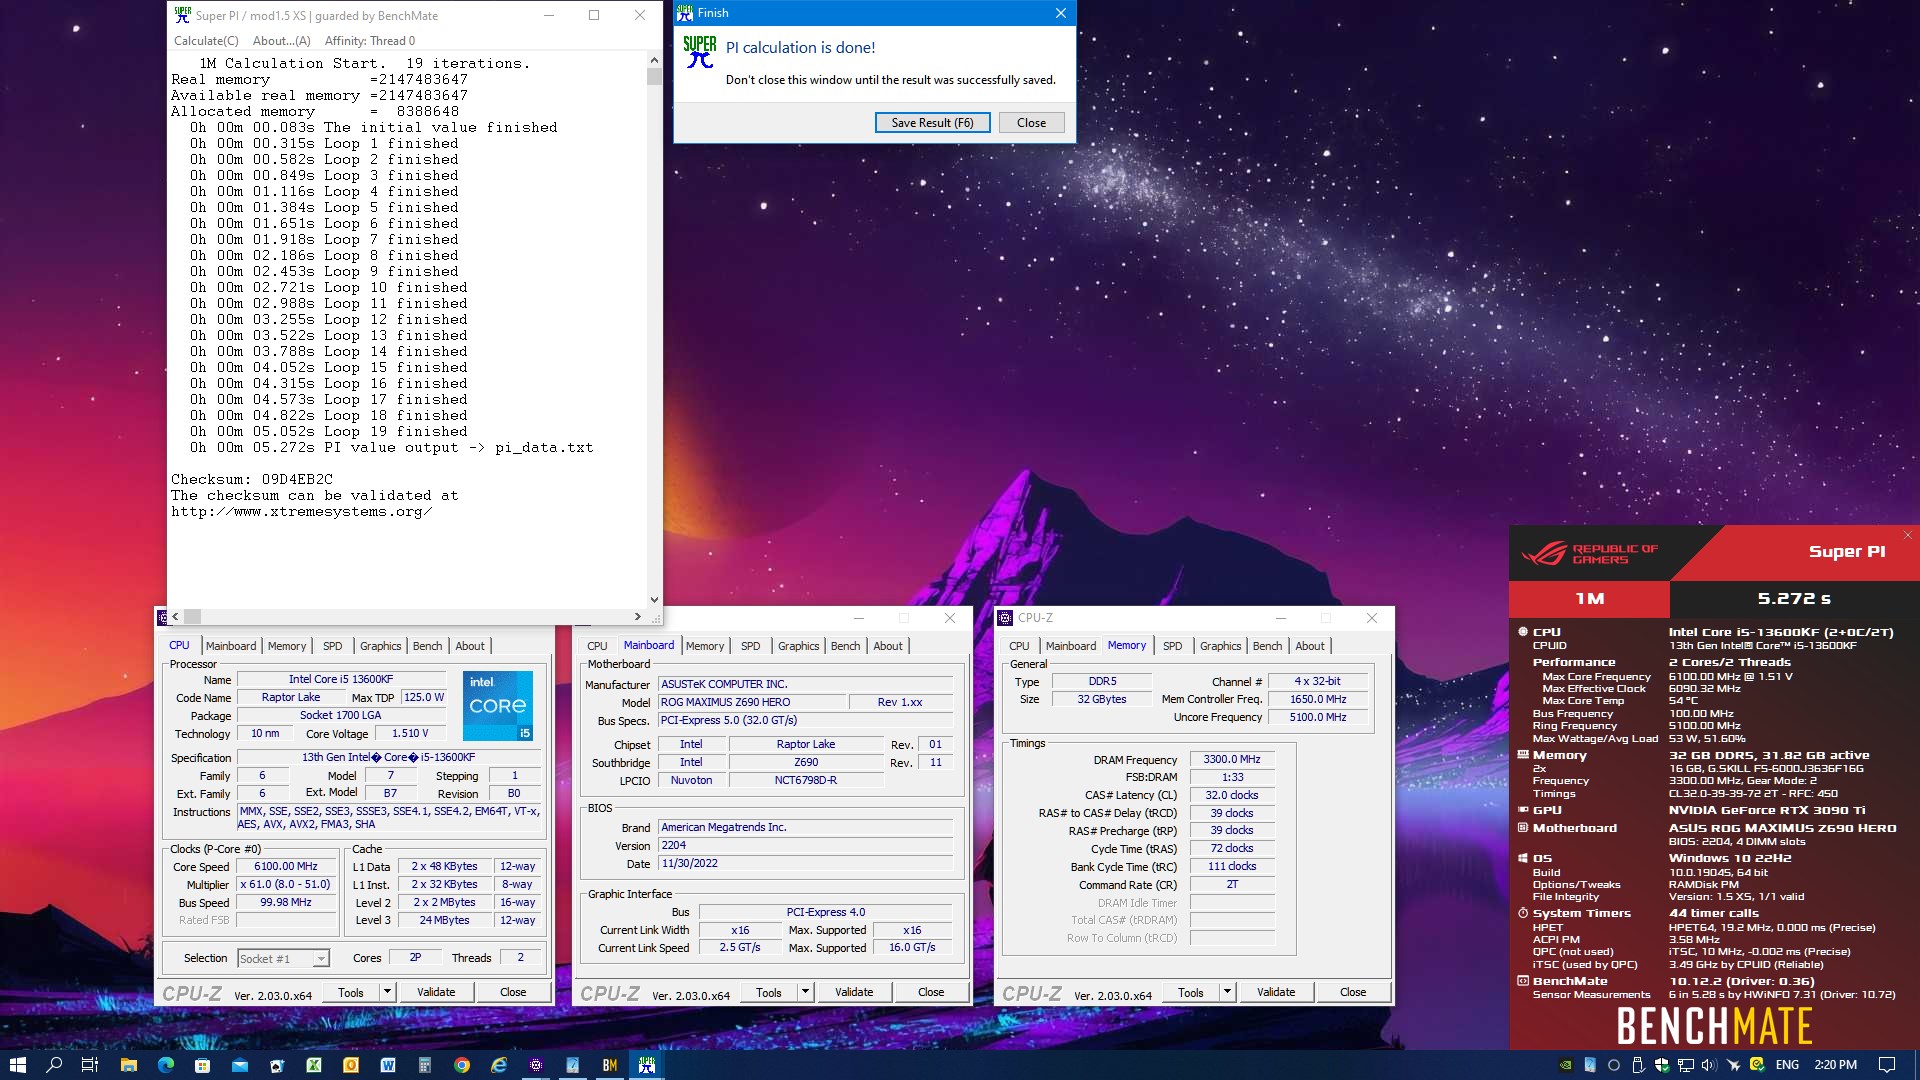The height and width of the screenshot is (1080, 1920).
Task: Click the airplane mode tray icon
Action: [x=1733, y=1065]
